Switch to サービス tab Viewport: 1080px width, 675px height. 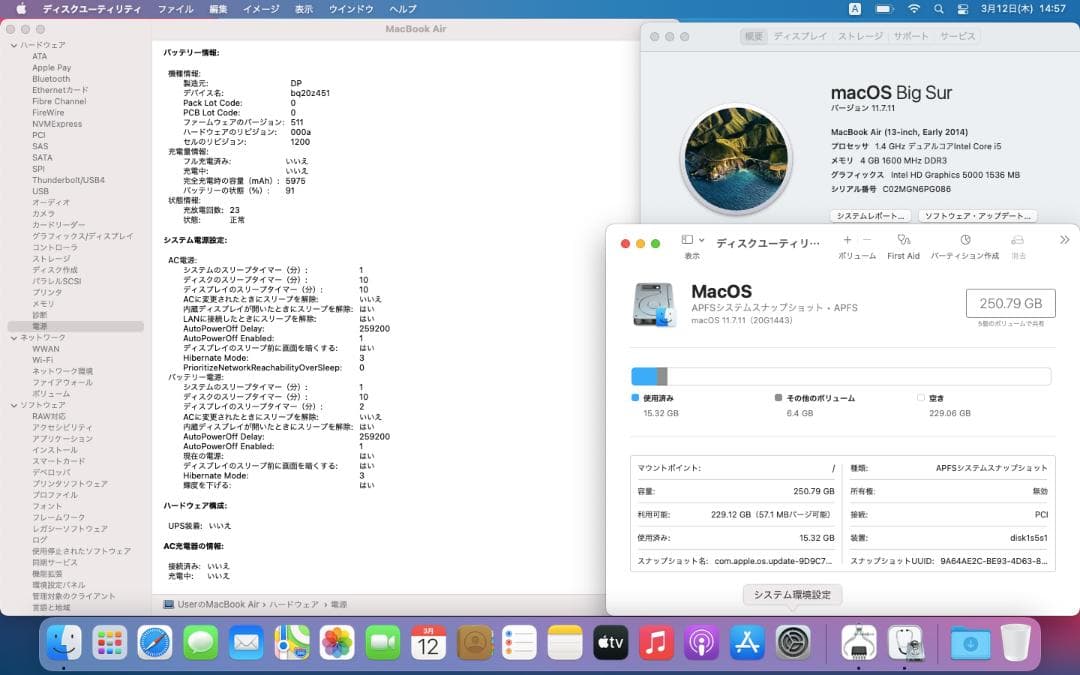tap(957, 36)
